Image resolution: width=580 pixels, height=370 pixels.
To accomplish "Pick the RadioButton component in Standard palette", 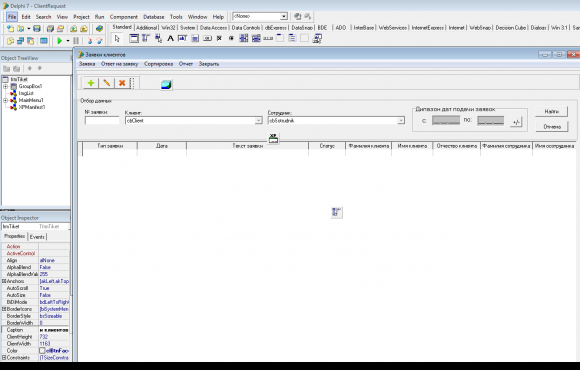I will coord(232,38).
